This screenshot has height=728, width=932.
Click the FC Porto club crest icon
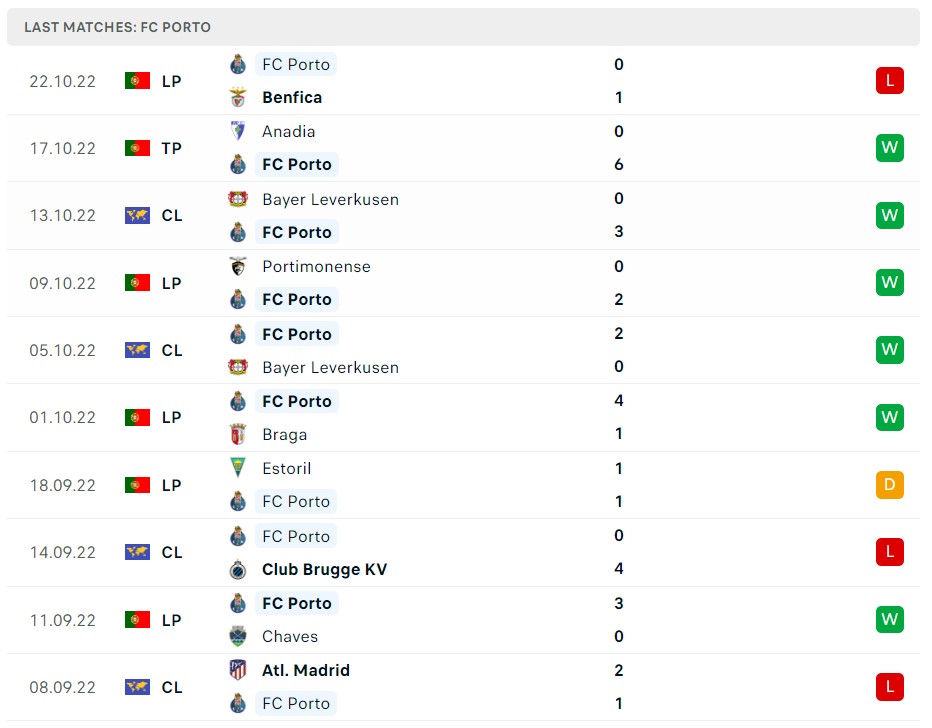(237, 64)
